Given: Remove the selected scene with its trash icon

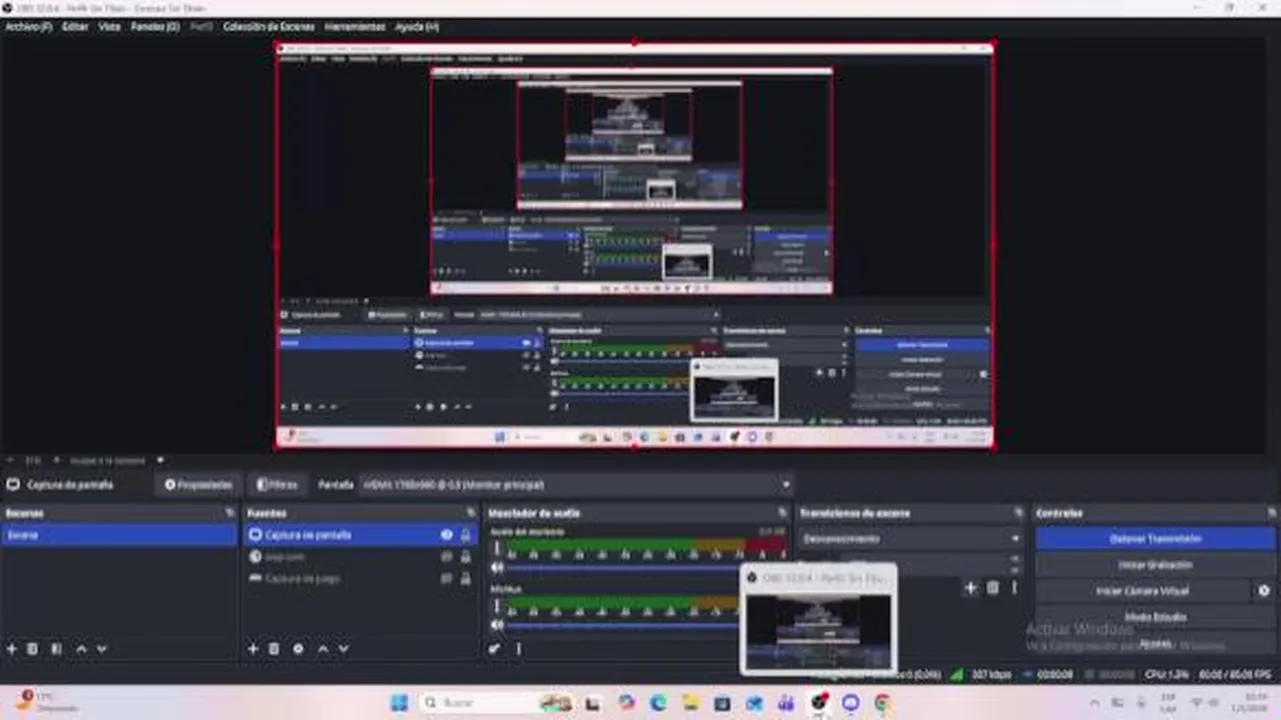Looking at the screenshot, I should click(x=33, y=649).
